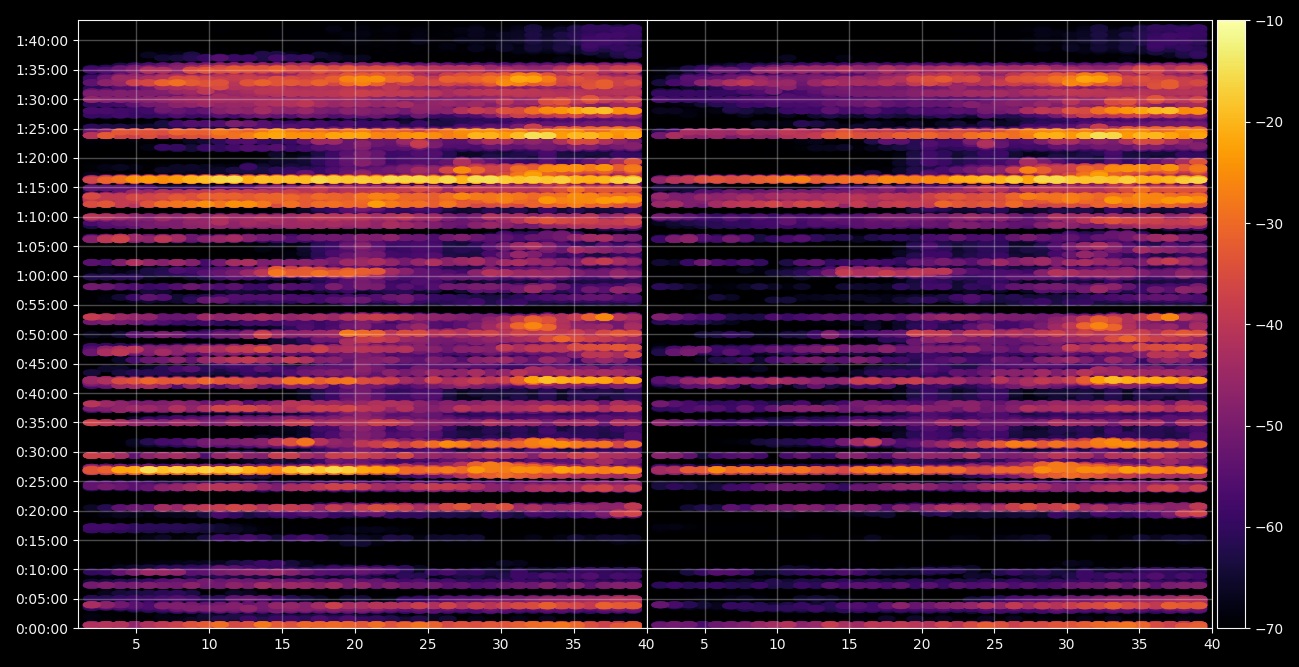Click the inferno colorbar gradient strip

pos(1232,324)
